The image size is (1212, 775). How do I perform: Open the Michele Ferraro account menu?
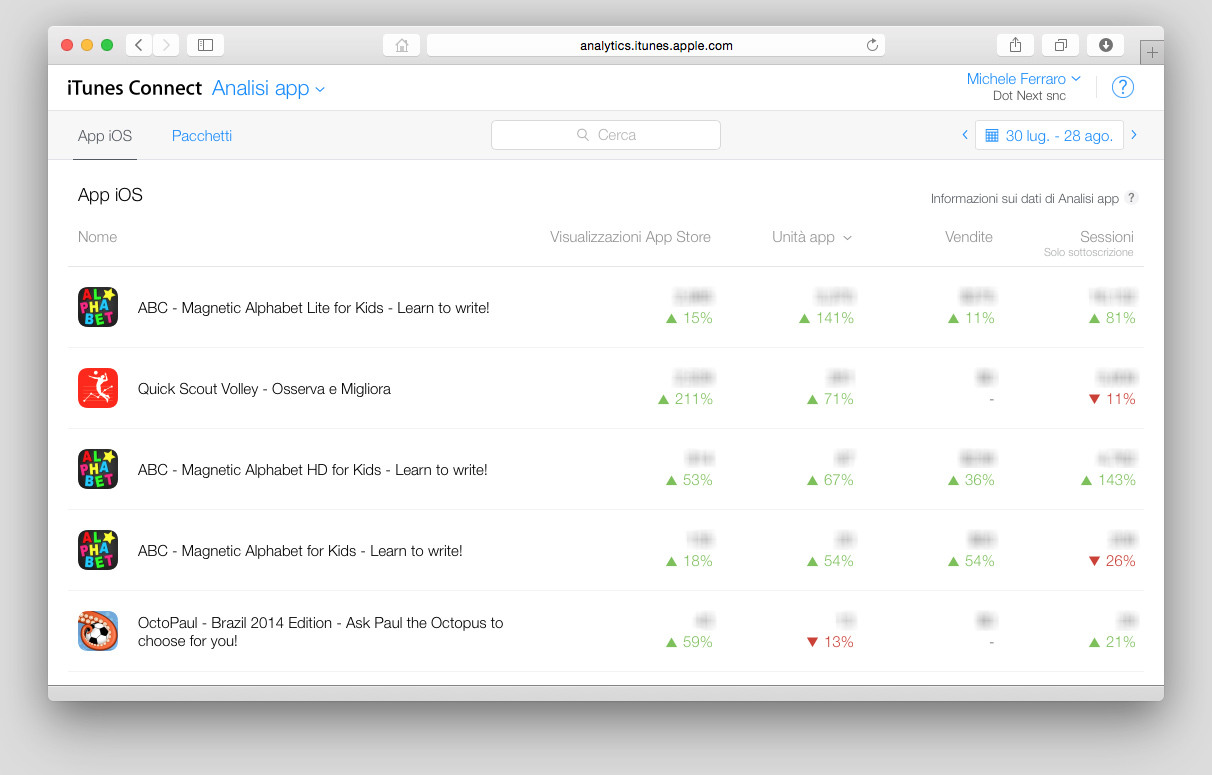(1024, 79)
